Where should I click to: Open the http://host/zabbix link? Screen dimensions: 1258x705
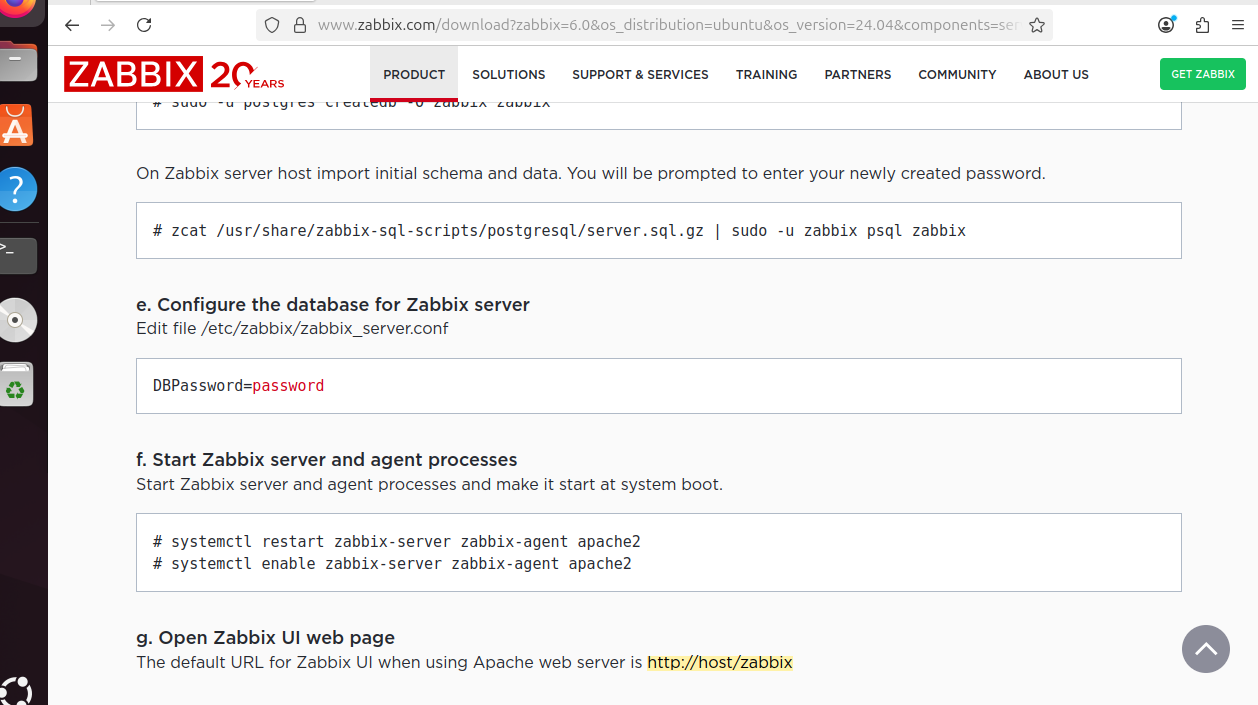tap(720, 662)
